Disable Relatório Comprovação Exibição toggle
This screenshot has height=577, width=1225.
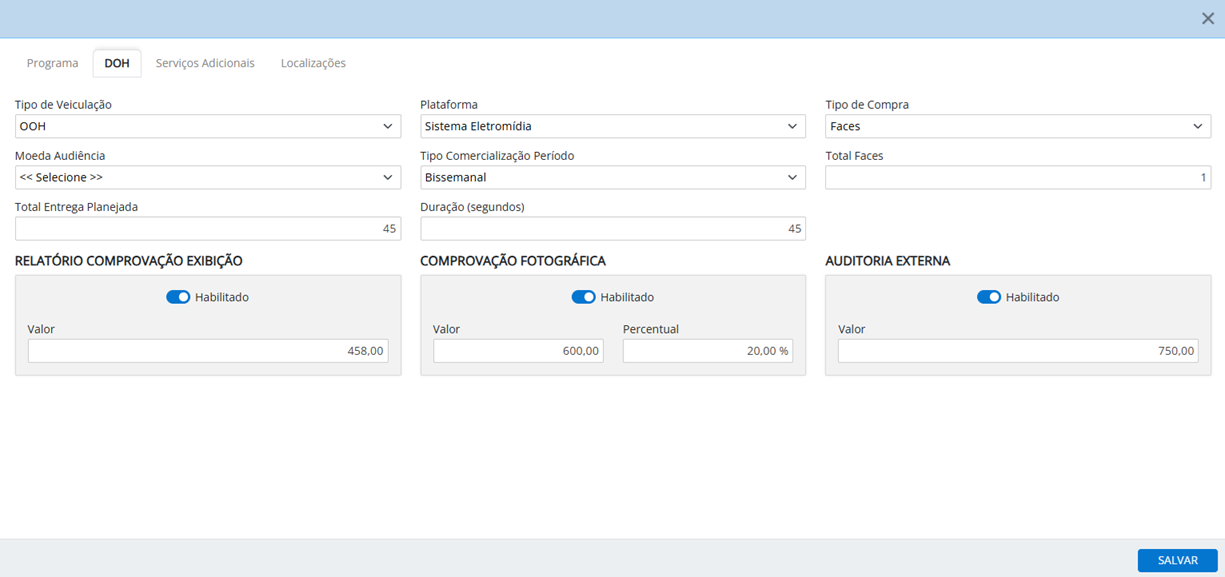click(x=178, y=297)
